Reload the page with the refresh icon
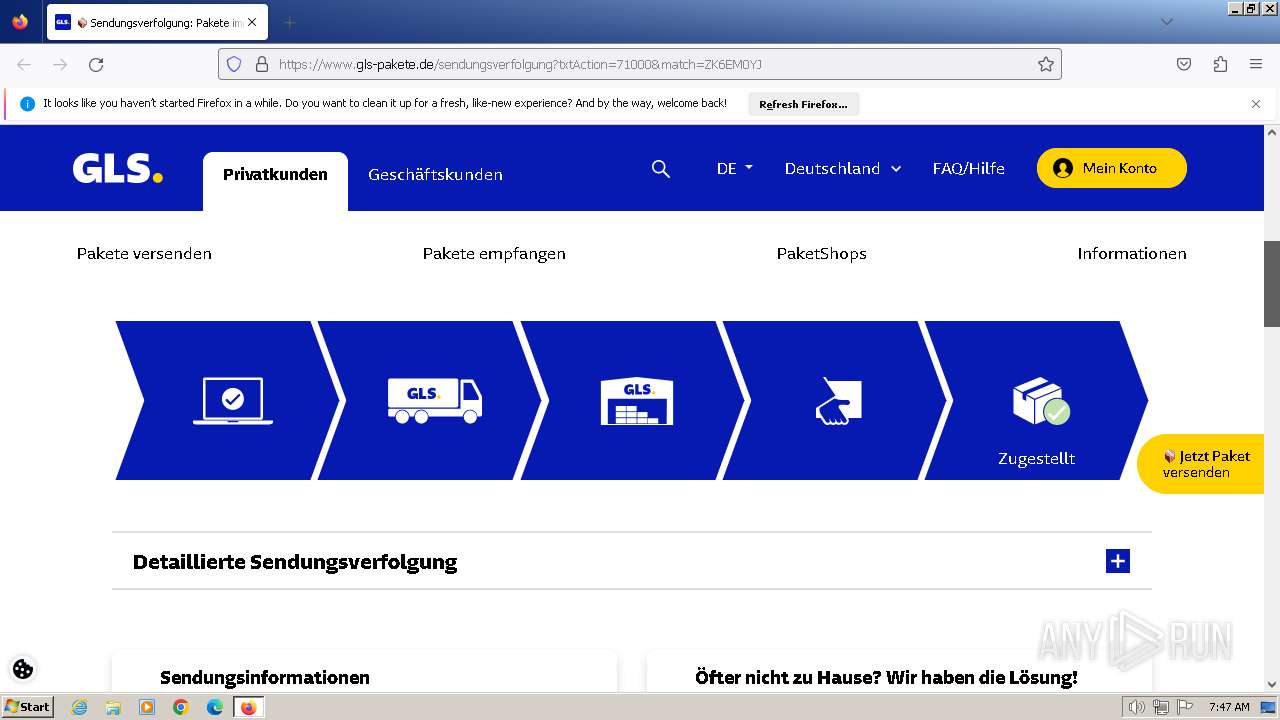 pos(96,64)
